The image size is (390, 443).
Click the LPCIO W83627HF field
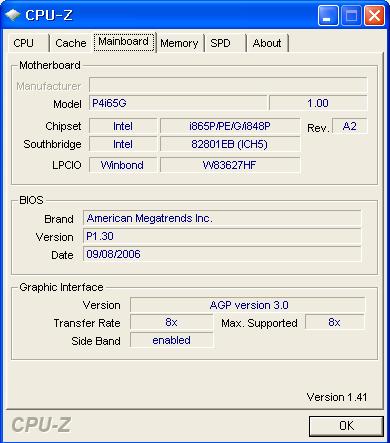tap(230, 165)
